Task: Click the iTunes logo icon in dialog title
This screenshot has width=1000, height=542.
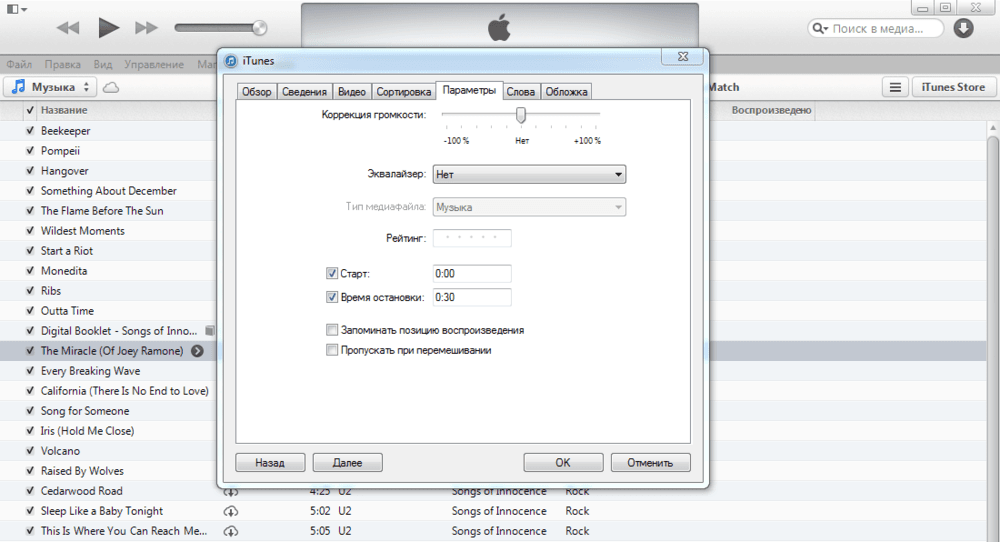Action: [231, 61]
